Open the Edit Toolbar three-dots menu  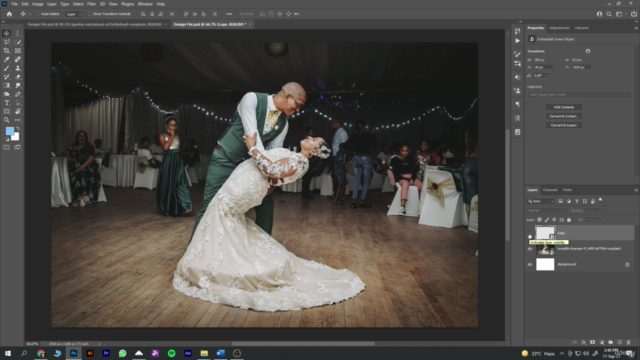tap(18, 120)
